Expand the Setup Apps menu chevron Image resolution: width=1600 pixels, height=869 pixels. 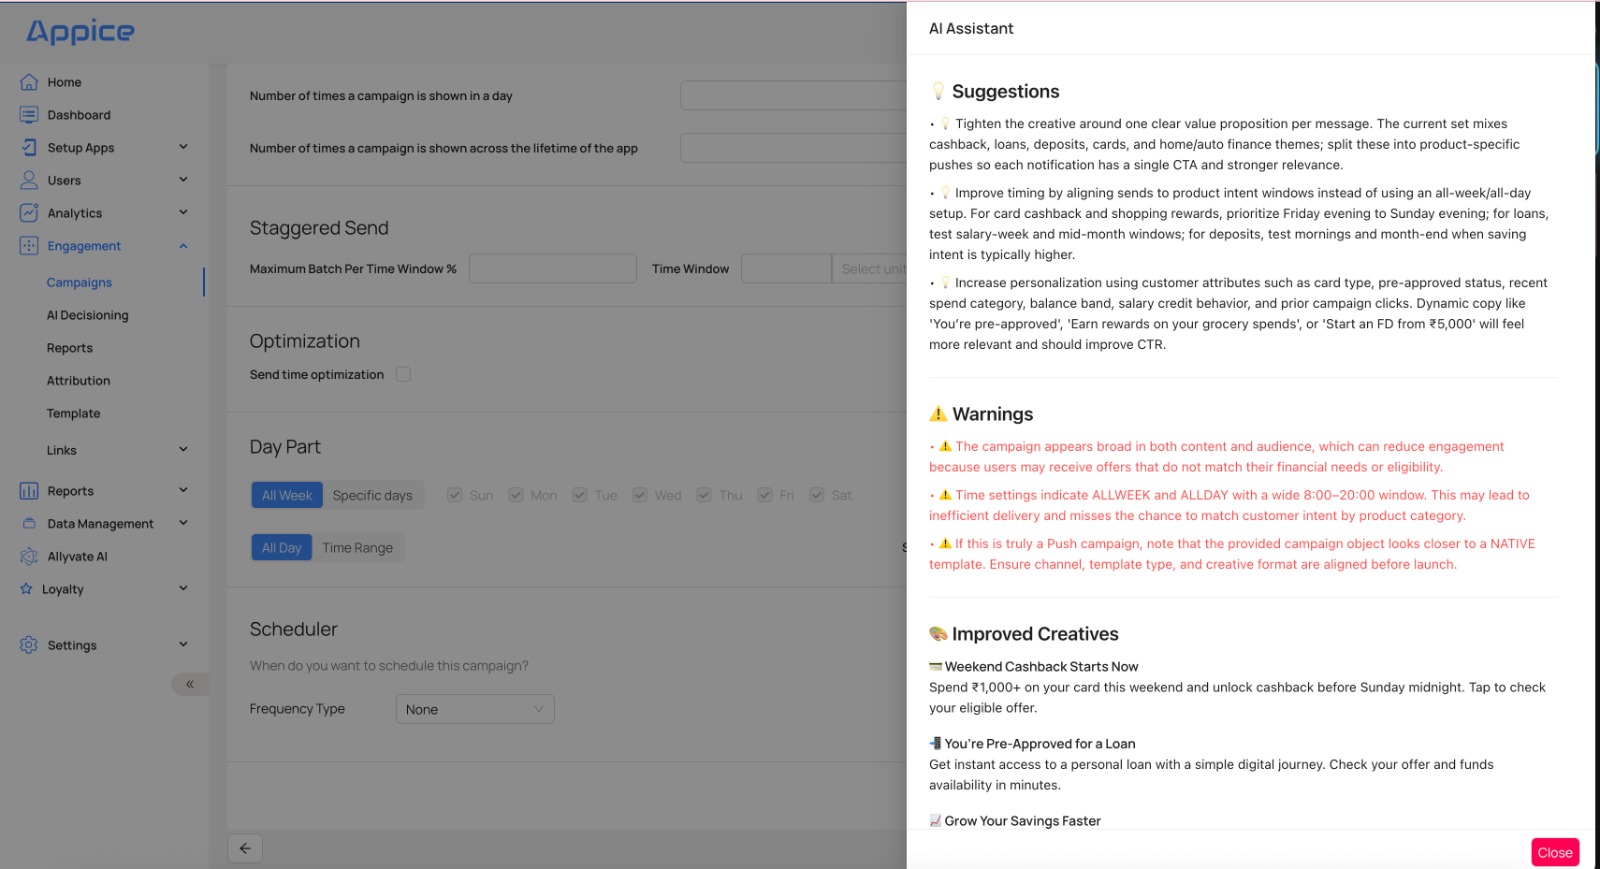click(x=183, y=147)
